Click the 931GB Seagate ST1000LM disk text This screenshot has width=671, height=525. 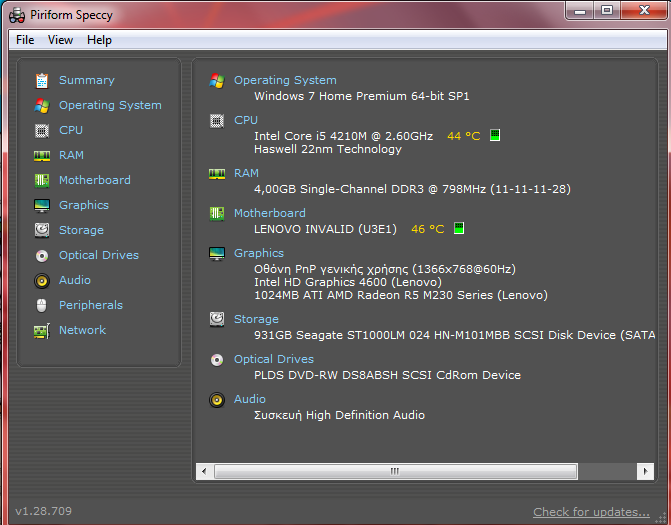coord(454,335)
